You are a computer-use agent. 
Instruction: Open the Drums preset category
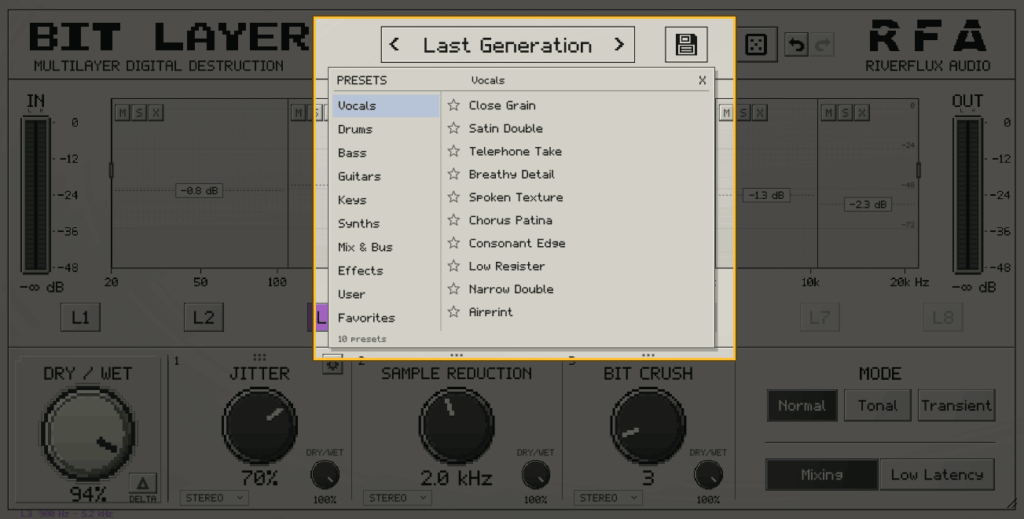(386, 129)
